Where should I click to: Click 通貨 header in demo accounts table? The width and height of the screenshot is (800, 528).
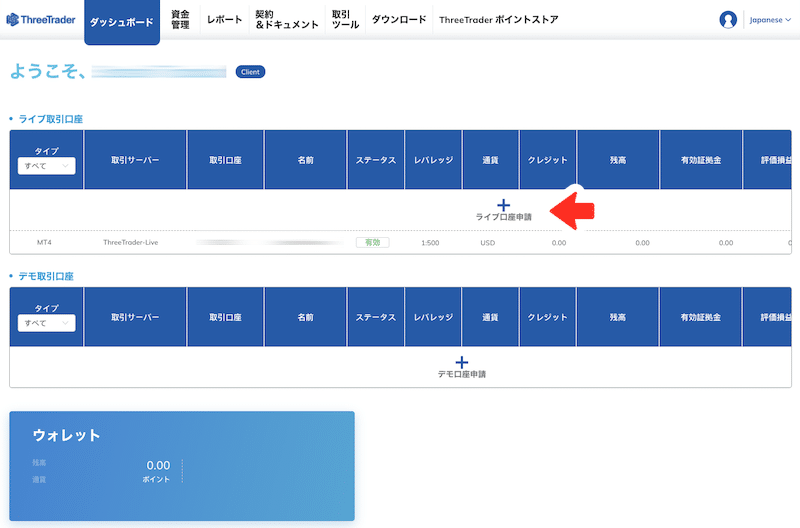coord(490,317)
